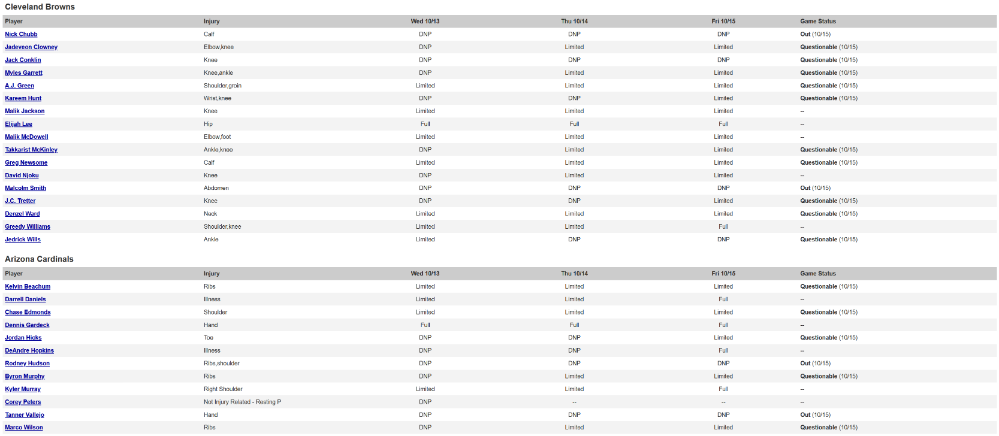Open DeAndre Hopkins profile link
Image resolution: width=999 pixels, height=436 pixels.
point(29,351)
